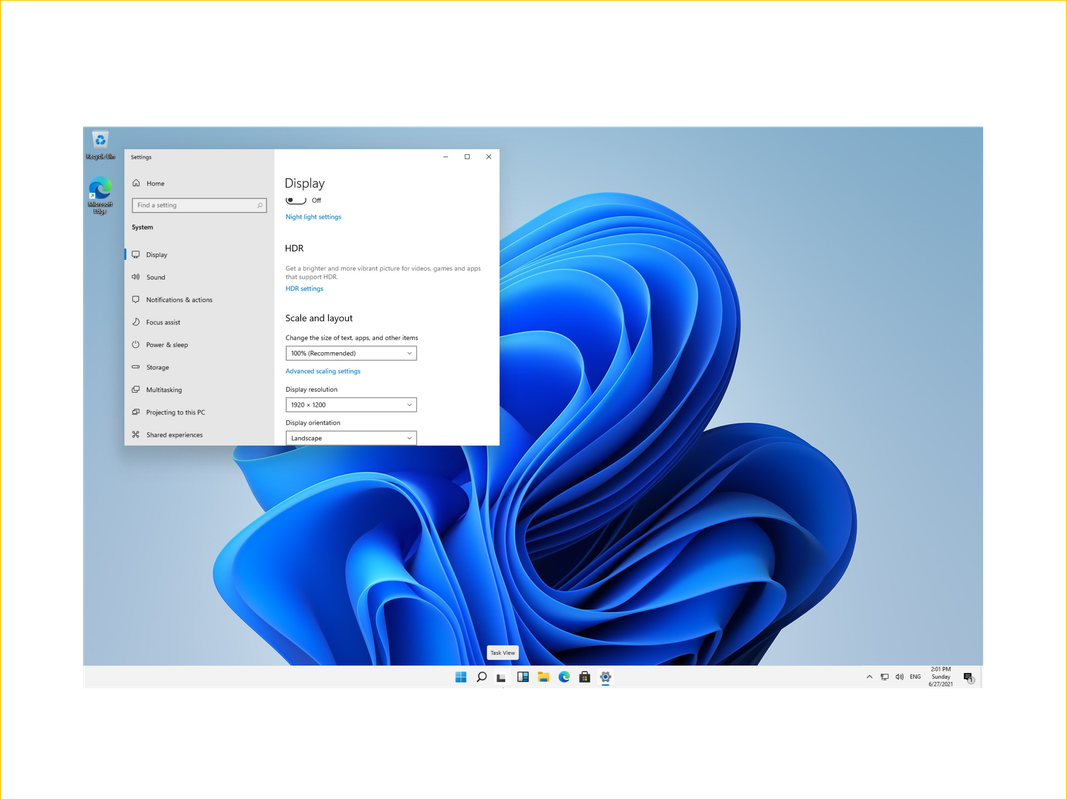Select the Power & sleep icon
1067x800 pixels.
[136, 344]
